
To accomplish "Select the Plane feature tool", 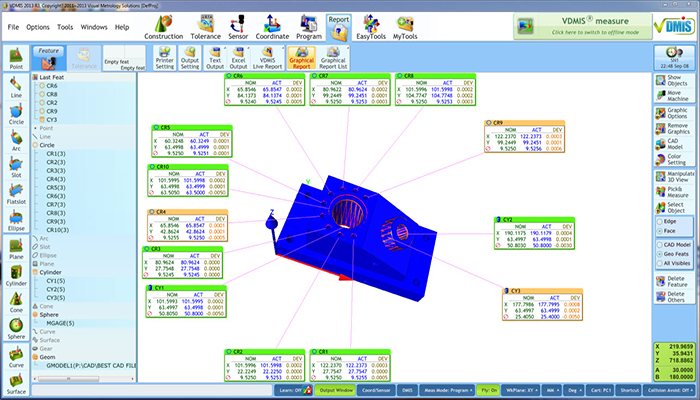I will pyautogui.click(x=17, y=249).
